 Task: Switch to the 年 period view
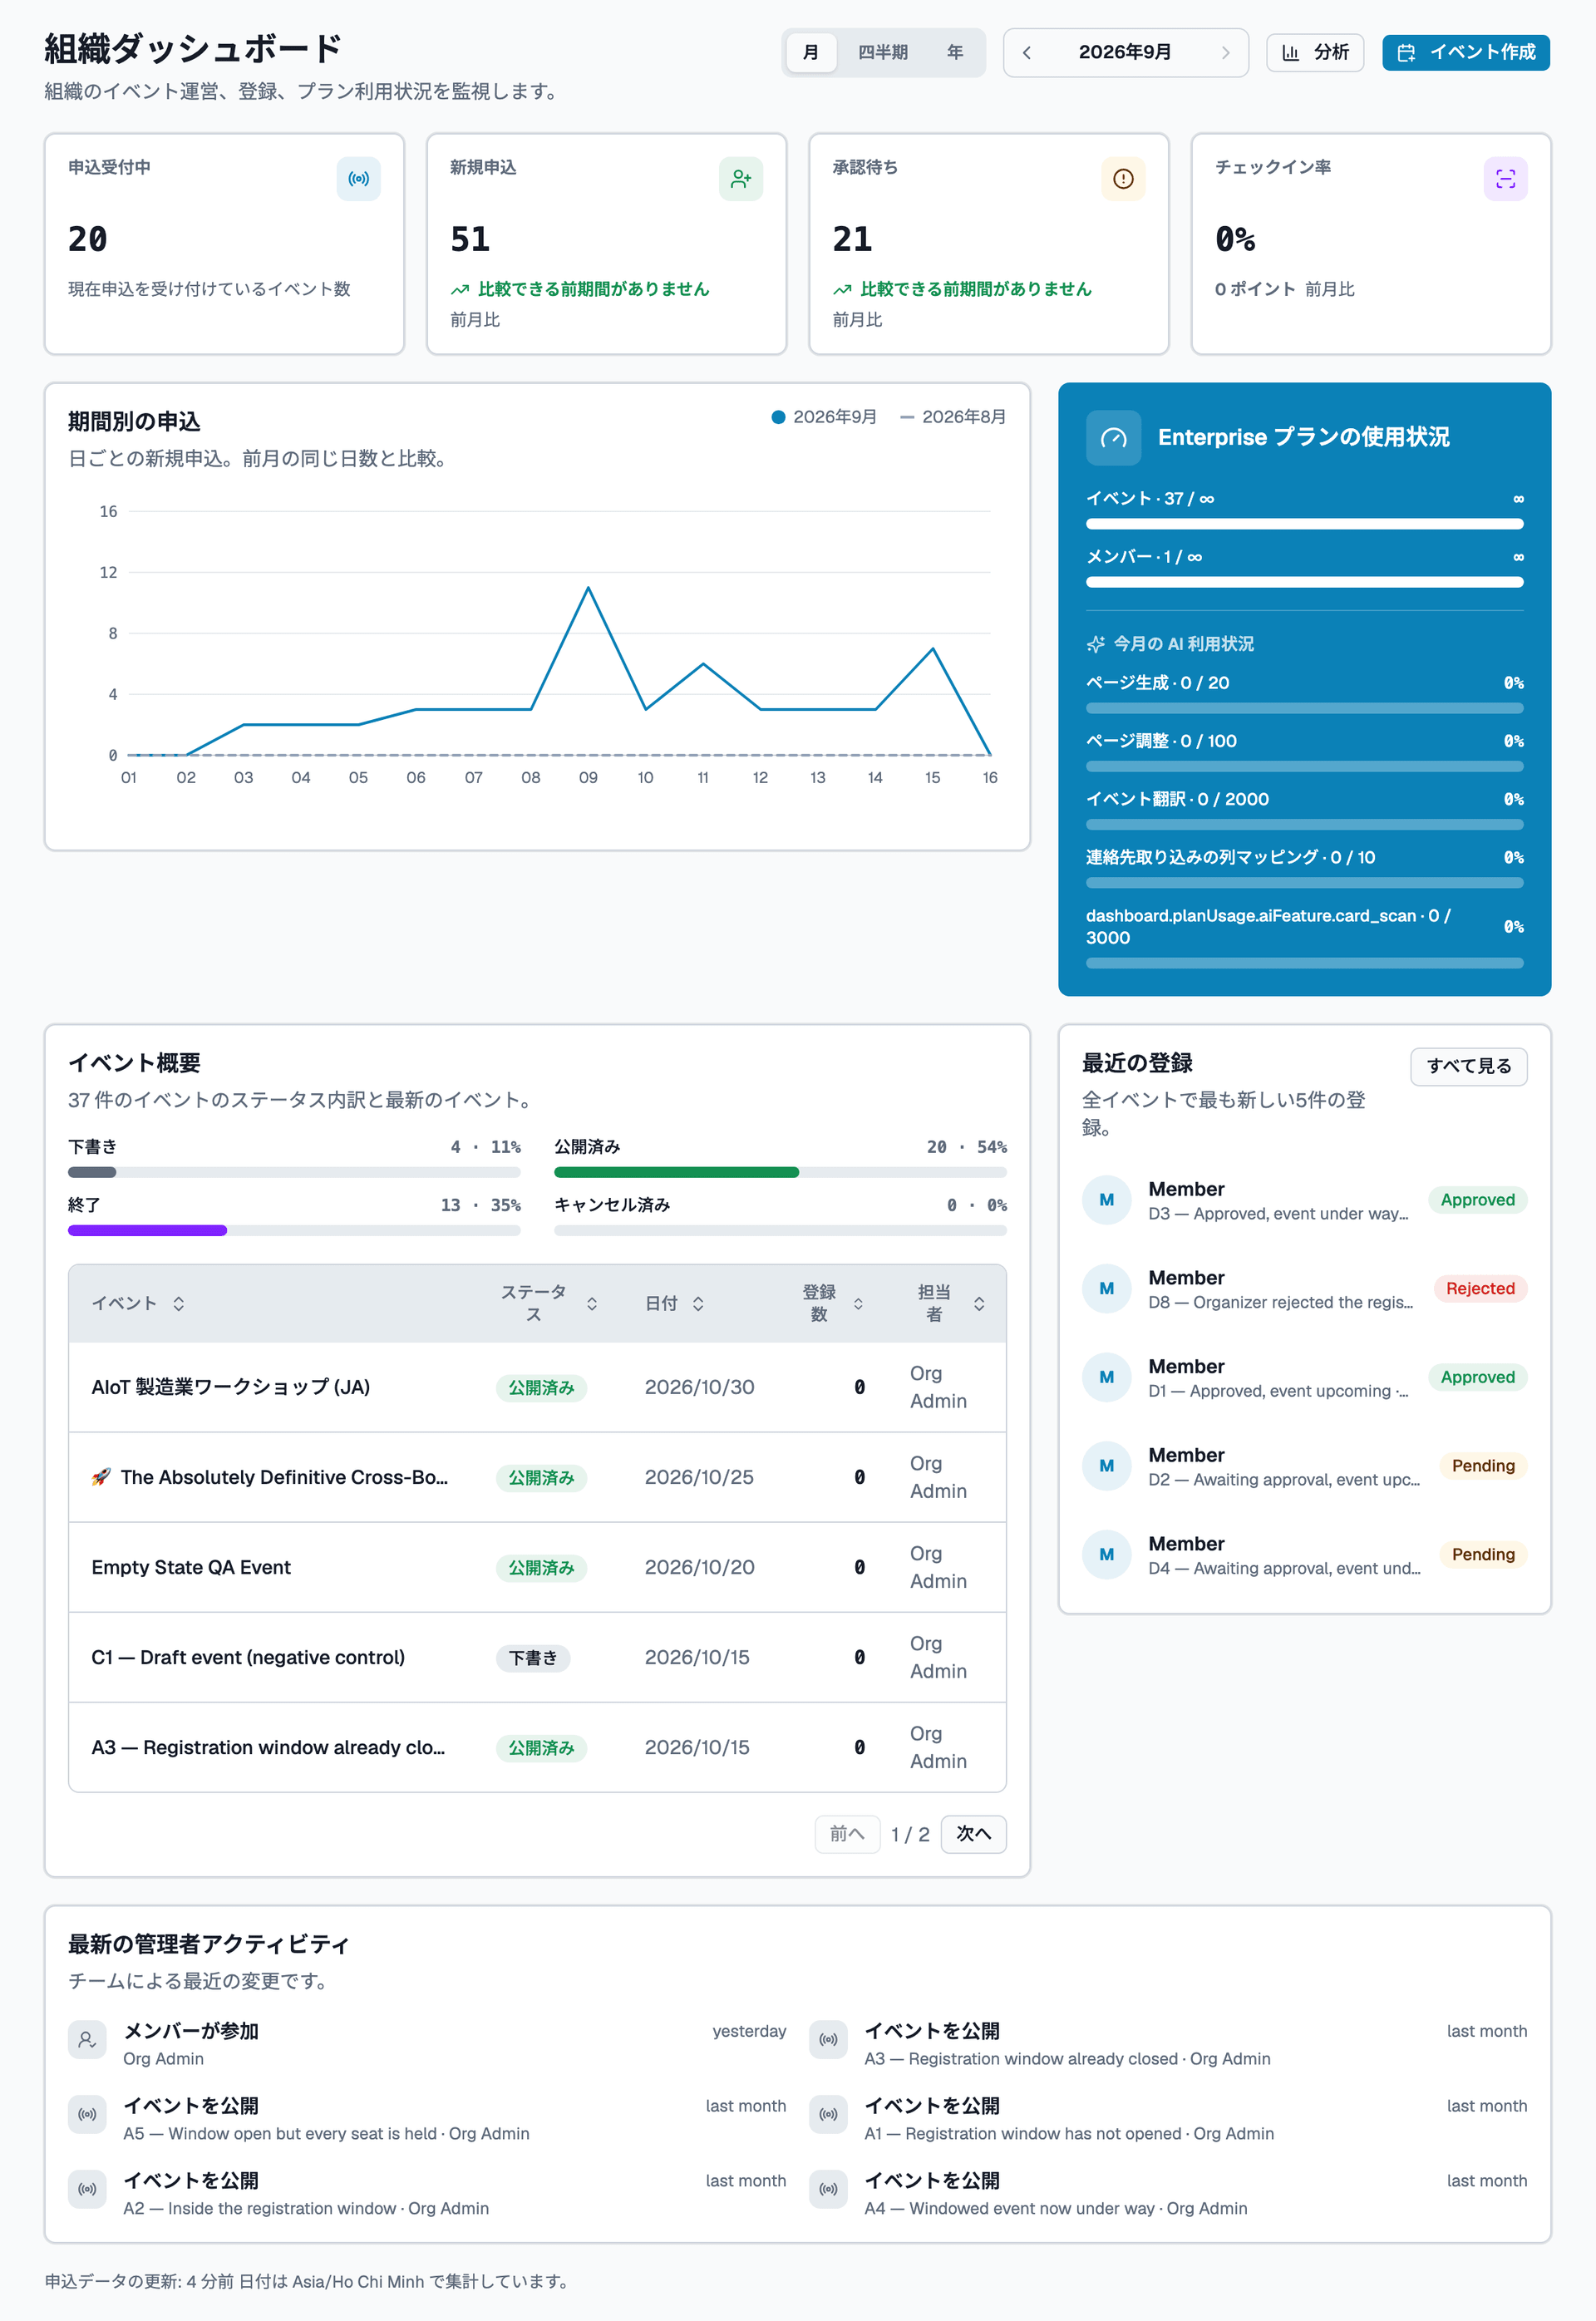pyautogui.click(x=954, y=52)
